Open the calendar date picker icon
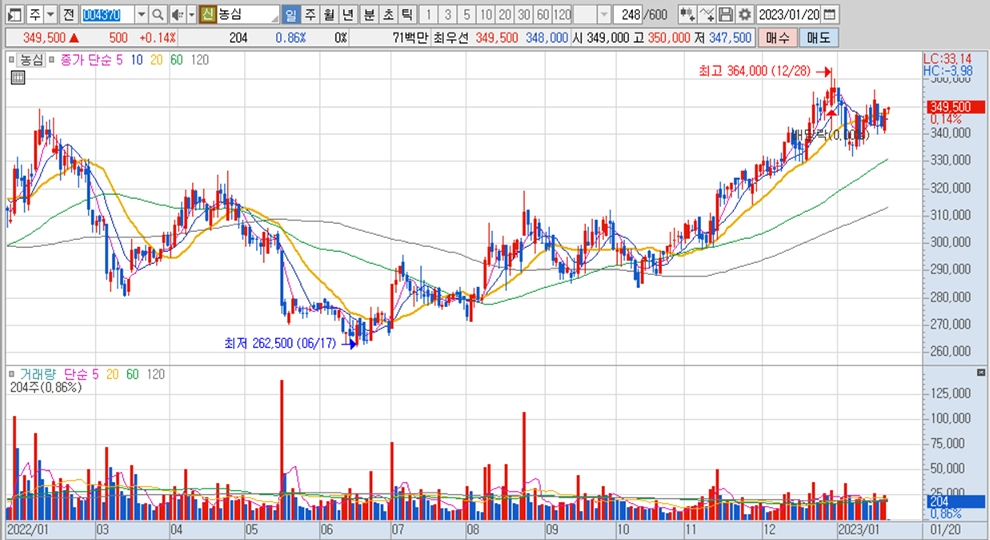Viewport: 990px width, 540px height. click(x=830, y=15)
